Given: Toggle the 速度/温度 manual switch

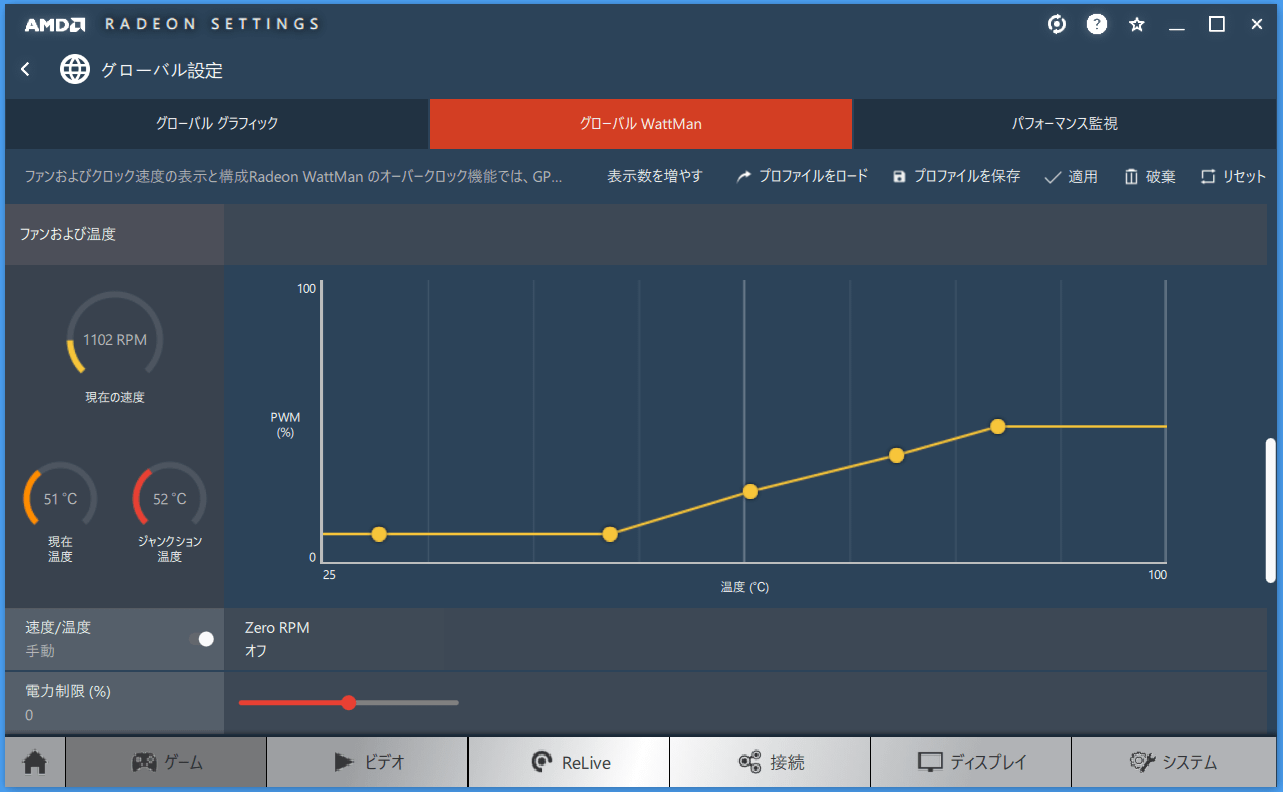Looking at the screenshot, I should (202, 639).
